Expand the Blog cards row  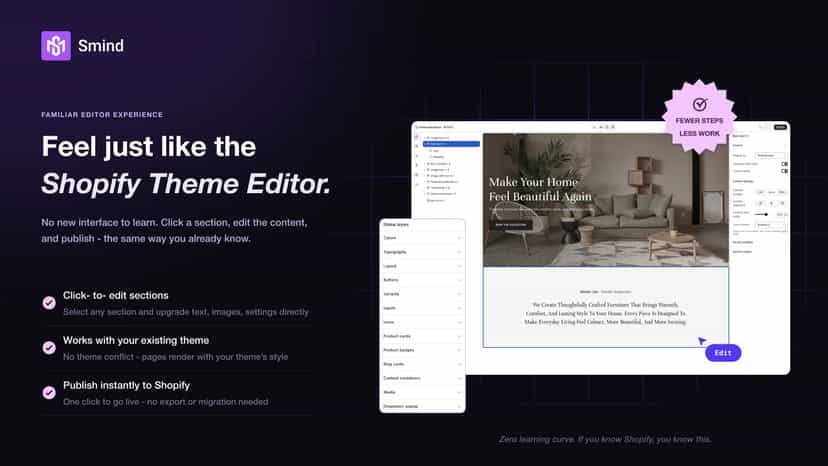click(x=422, y=364)
